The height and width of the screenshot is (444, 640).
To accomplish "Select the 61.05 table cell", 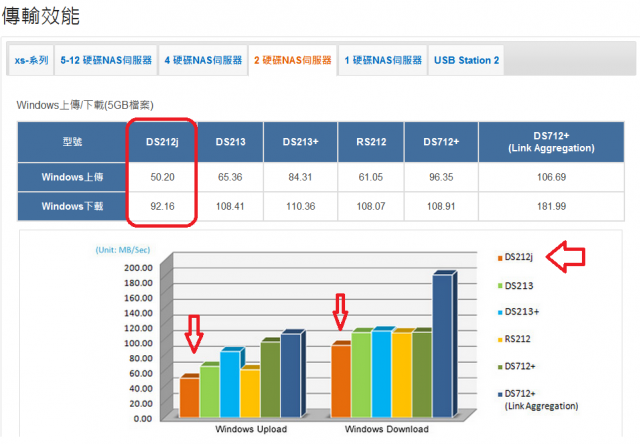I will [371, 177].
